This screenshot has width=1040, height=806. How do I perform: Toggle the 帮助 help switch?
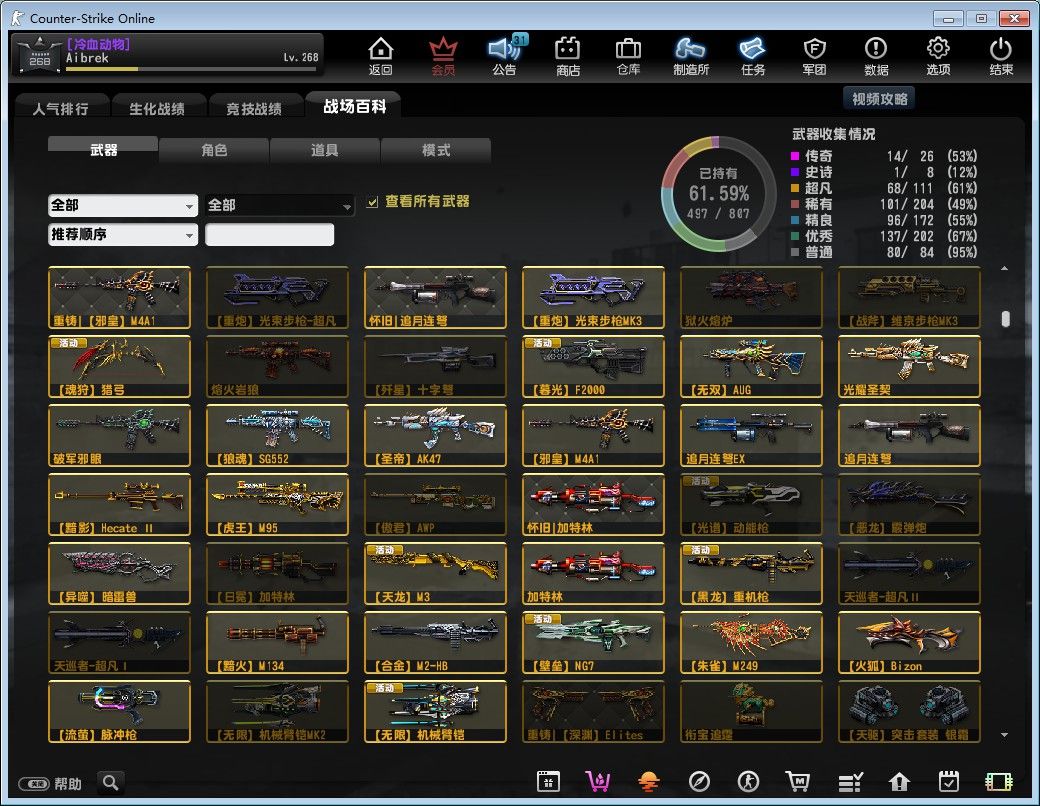point(35,784)
